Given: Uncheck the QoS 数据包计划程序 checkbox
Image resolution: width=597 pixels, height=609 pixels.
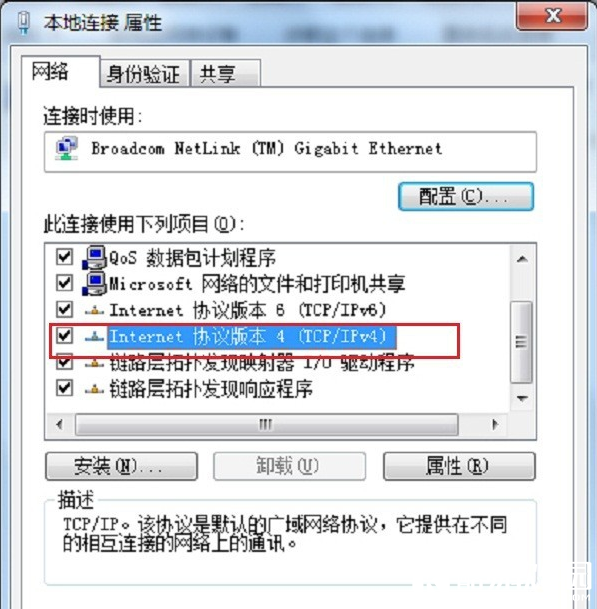Looking at the screenshot, I should click(x=64, y=257).
